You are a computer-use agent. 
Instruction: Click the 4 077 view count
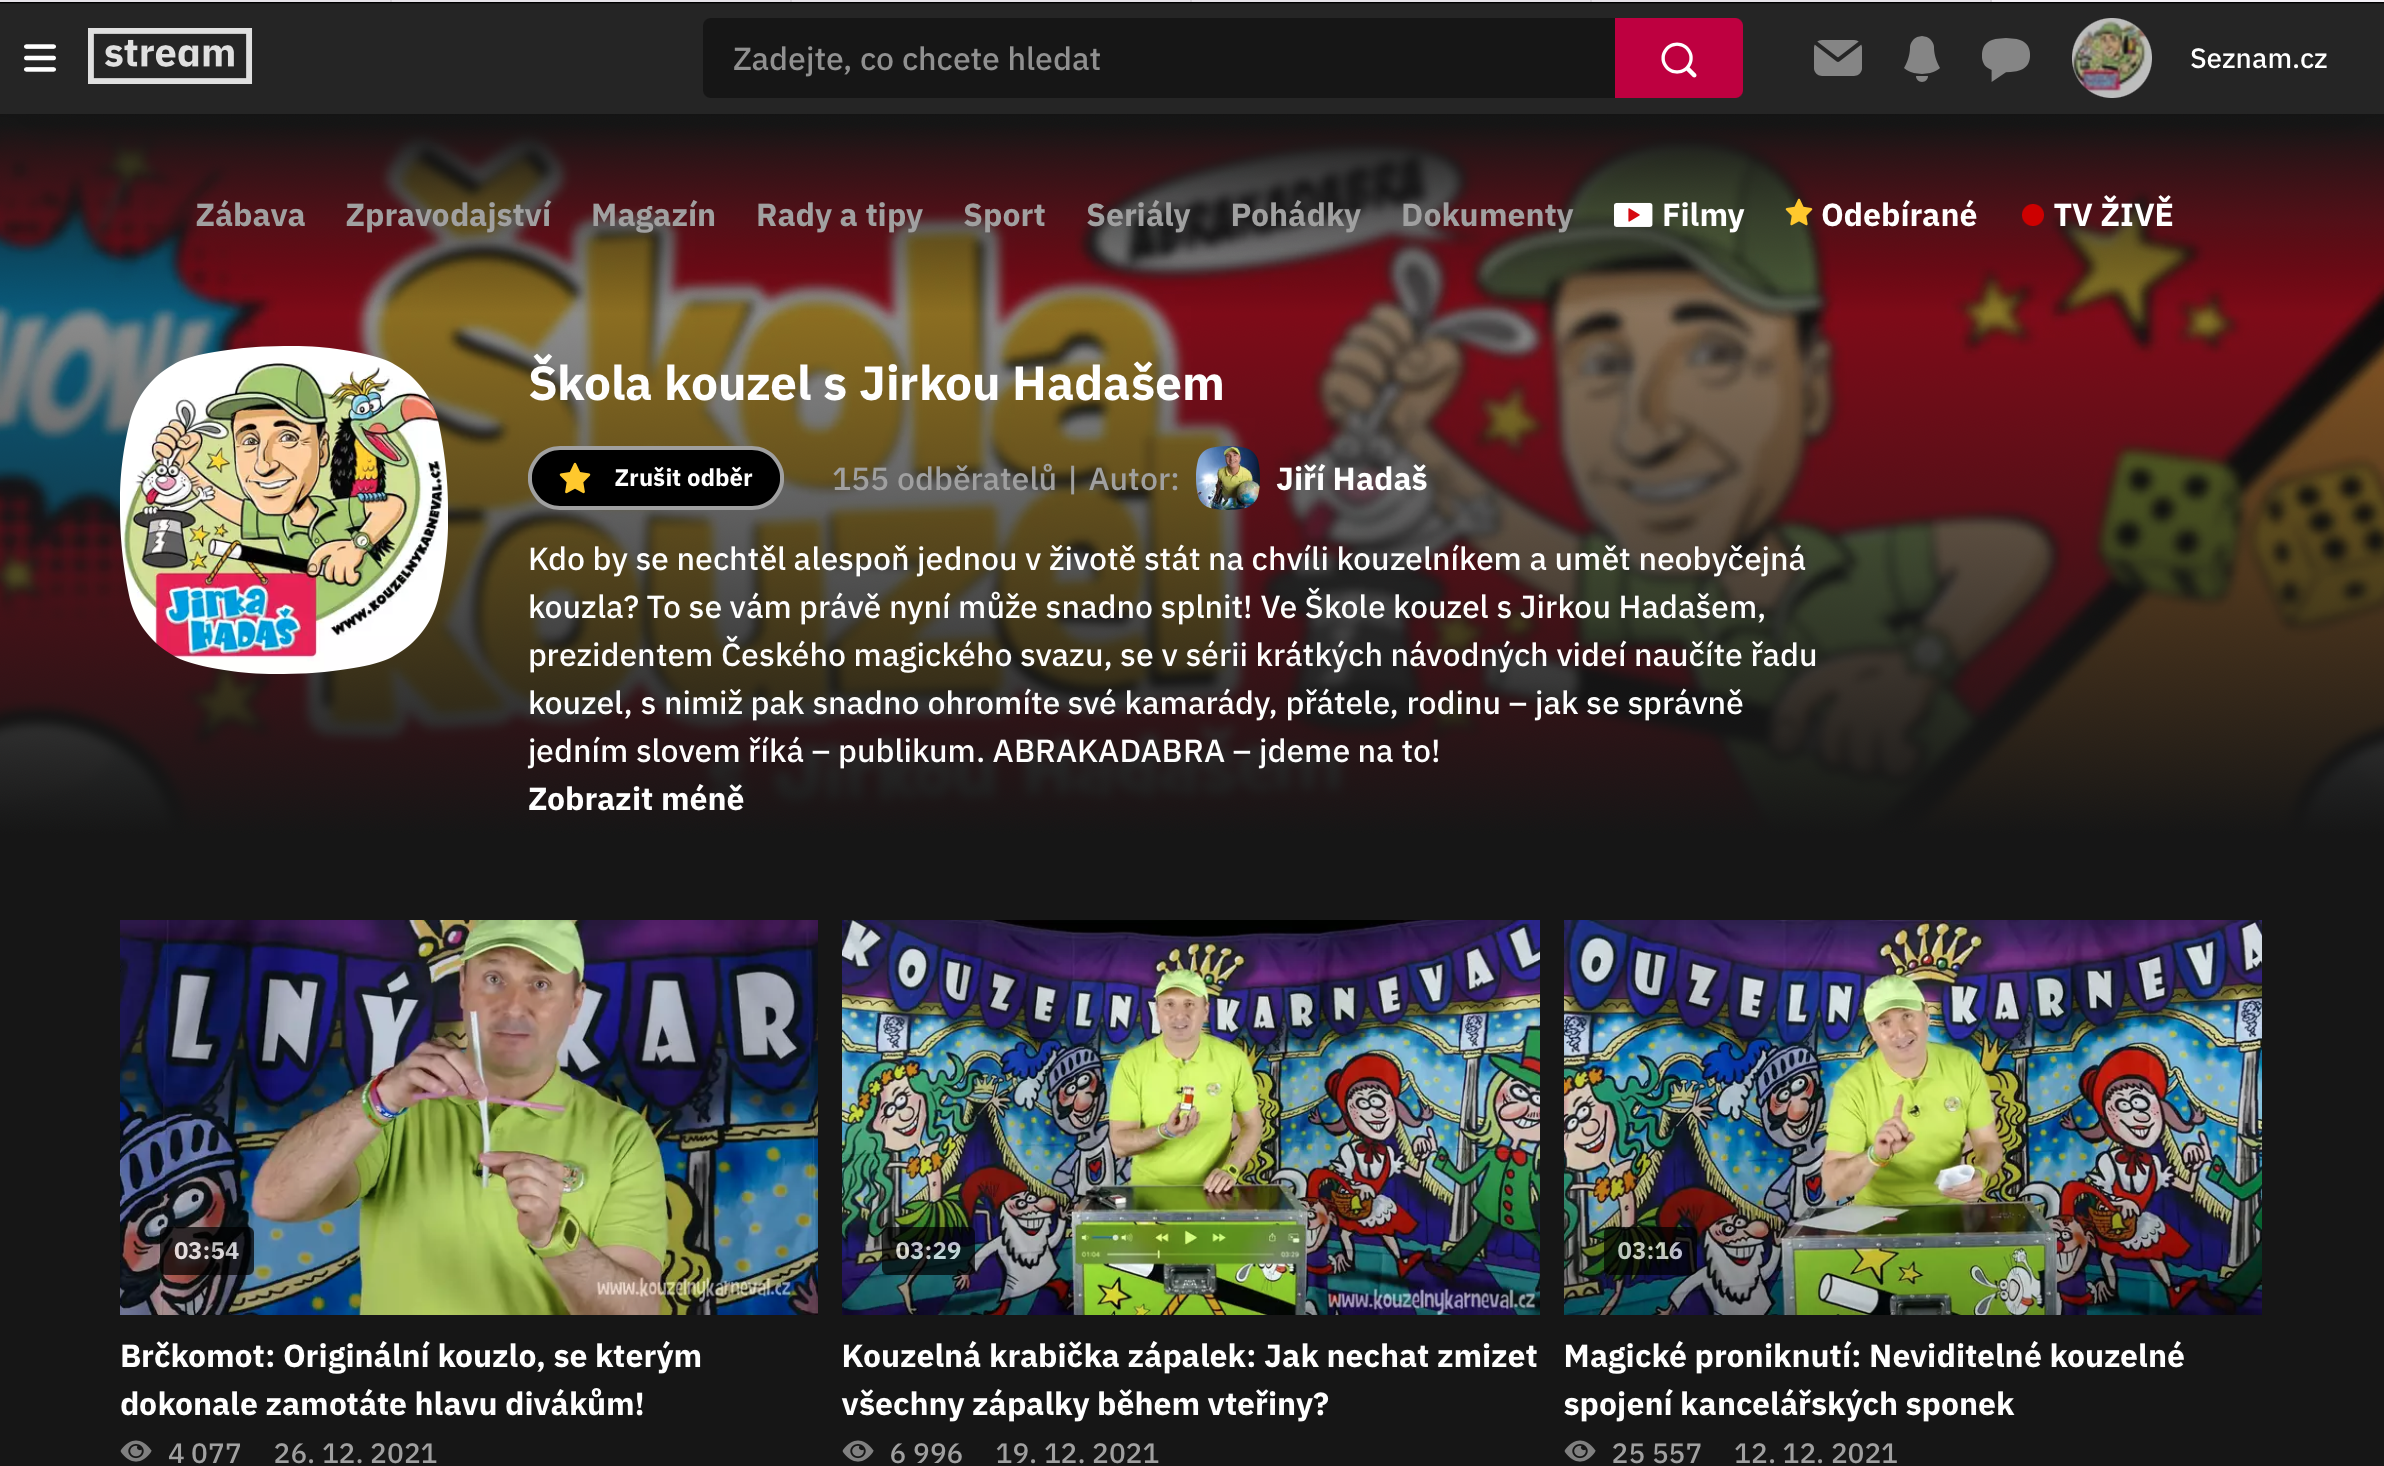point(205,1452)
